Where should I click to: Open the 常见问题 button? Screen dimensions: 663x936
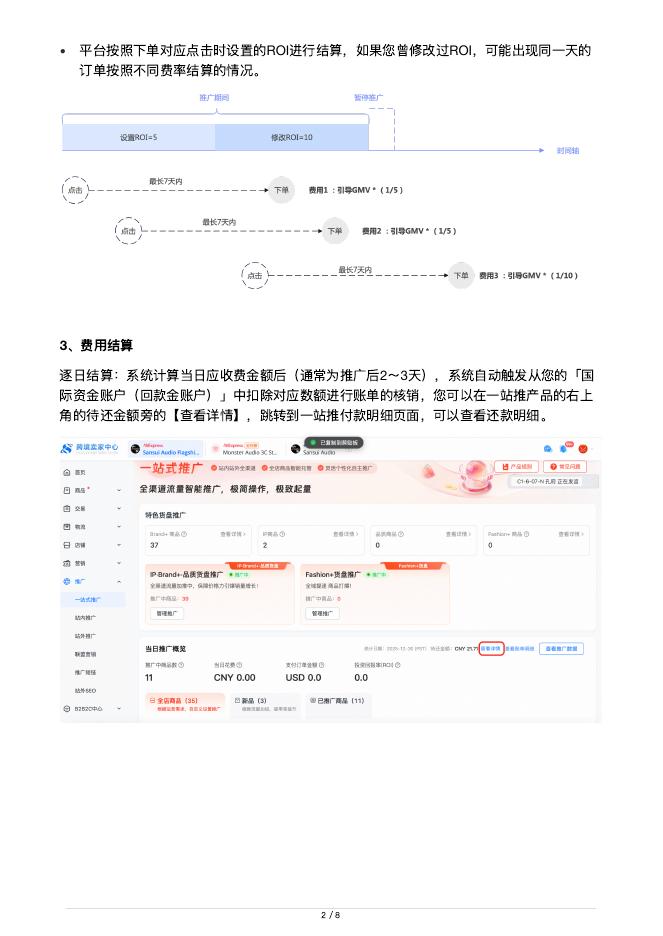pos(565,466)
